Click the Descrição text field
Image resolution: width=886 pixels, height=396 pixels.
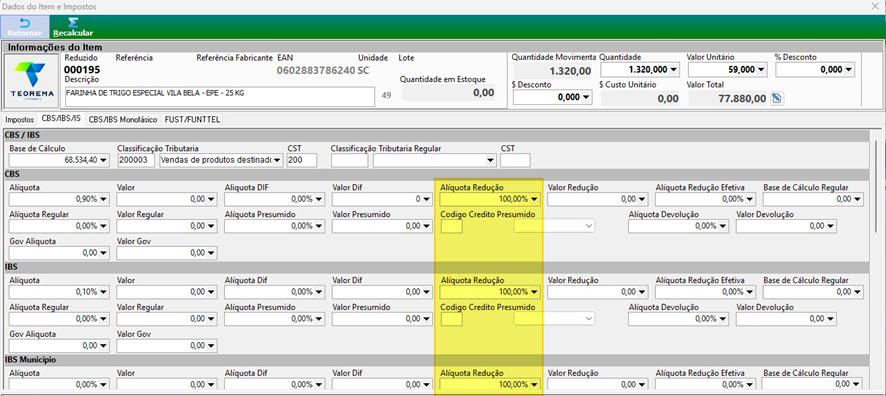pos(220,97)
